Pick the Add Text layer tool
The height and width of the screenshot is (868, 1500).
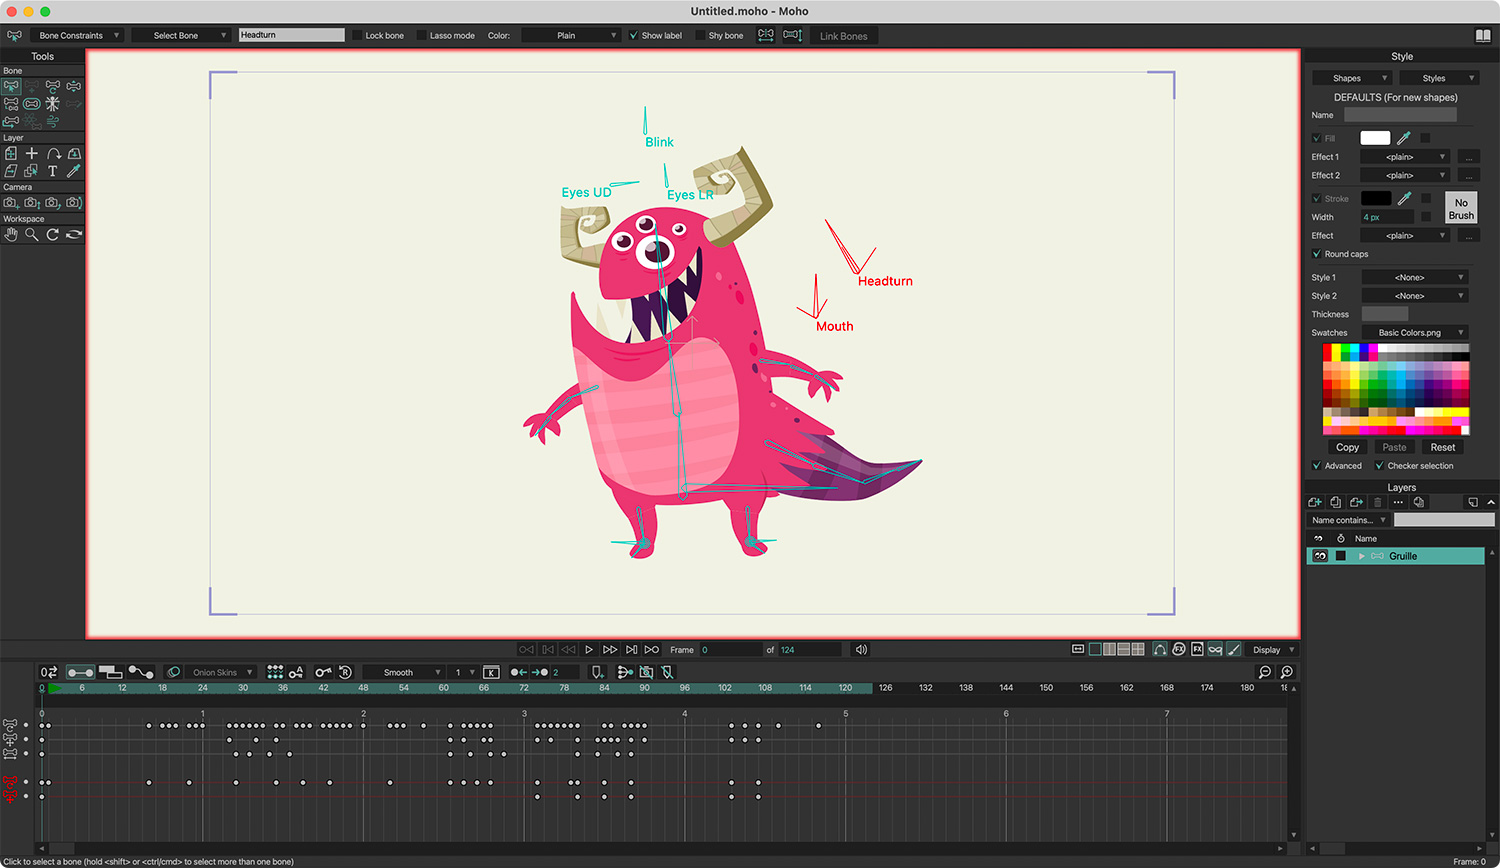pos(53,171)
